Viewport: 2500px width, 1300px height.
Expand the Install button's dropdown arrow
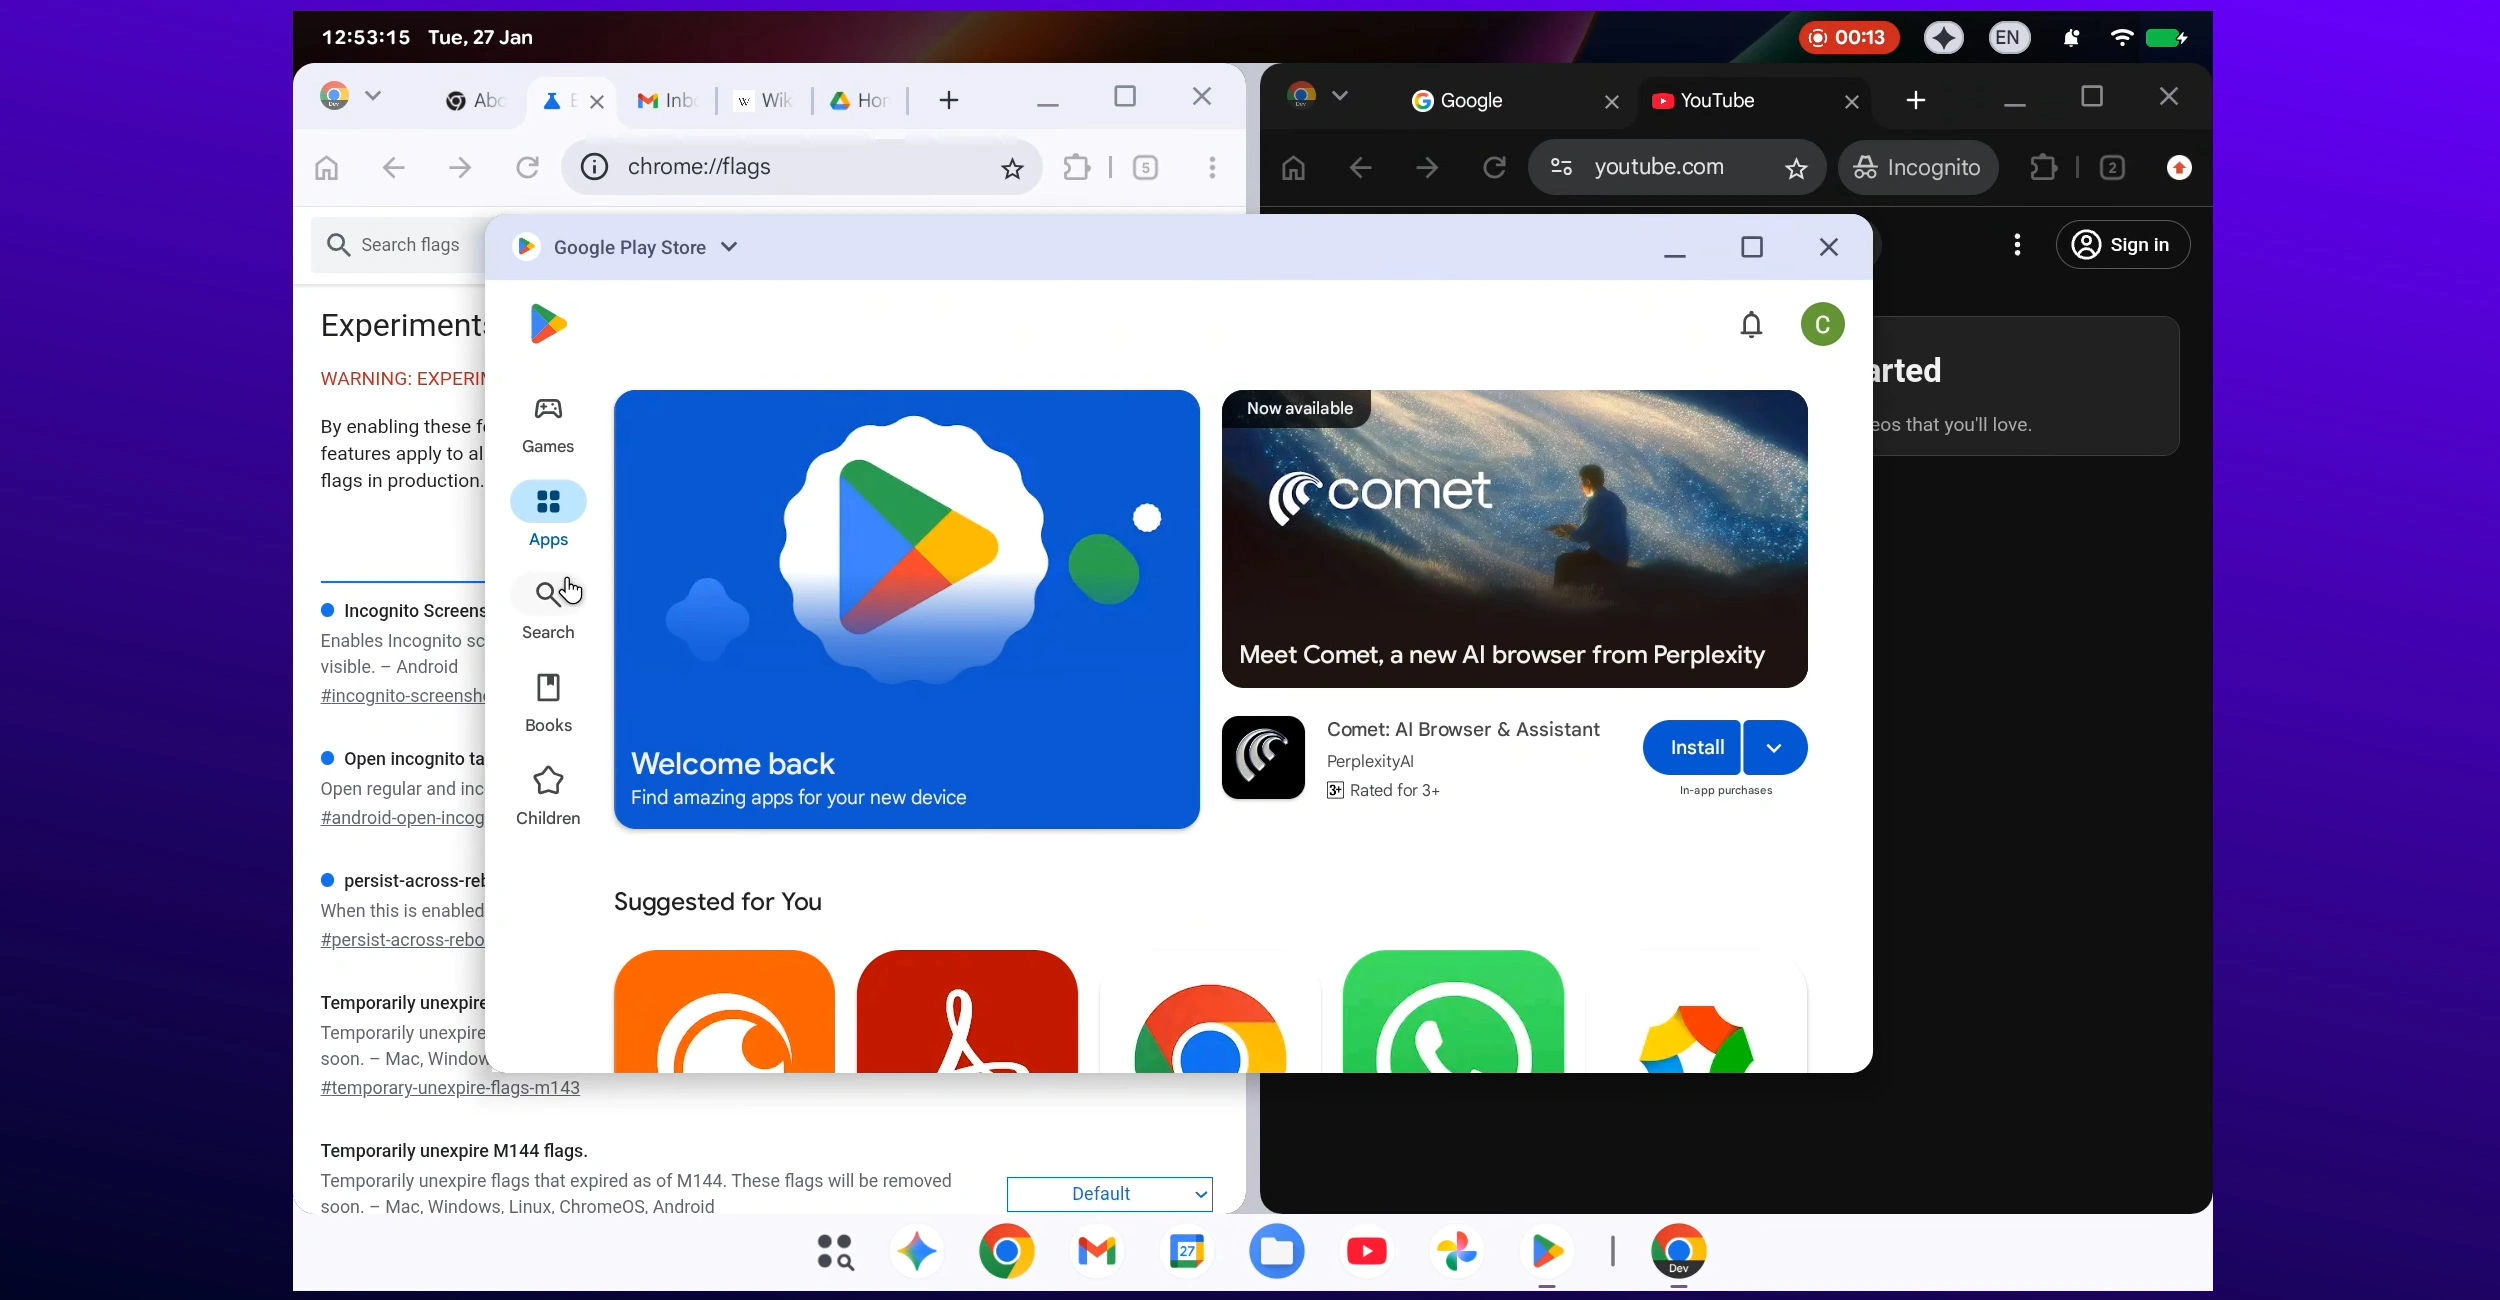point(1774,748)
